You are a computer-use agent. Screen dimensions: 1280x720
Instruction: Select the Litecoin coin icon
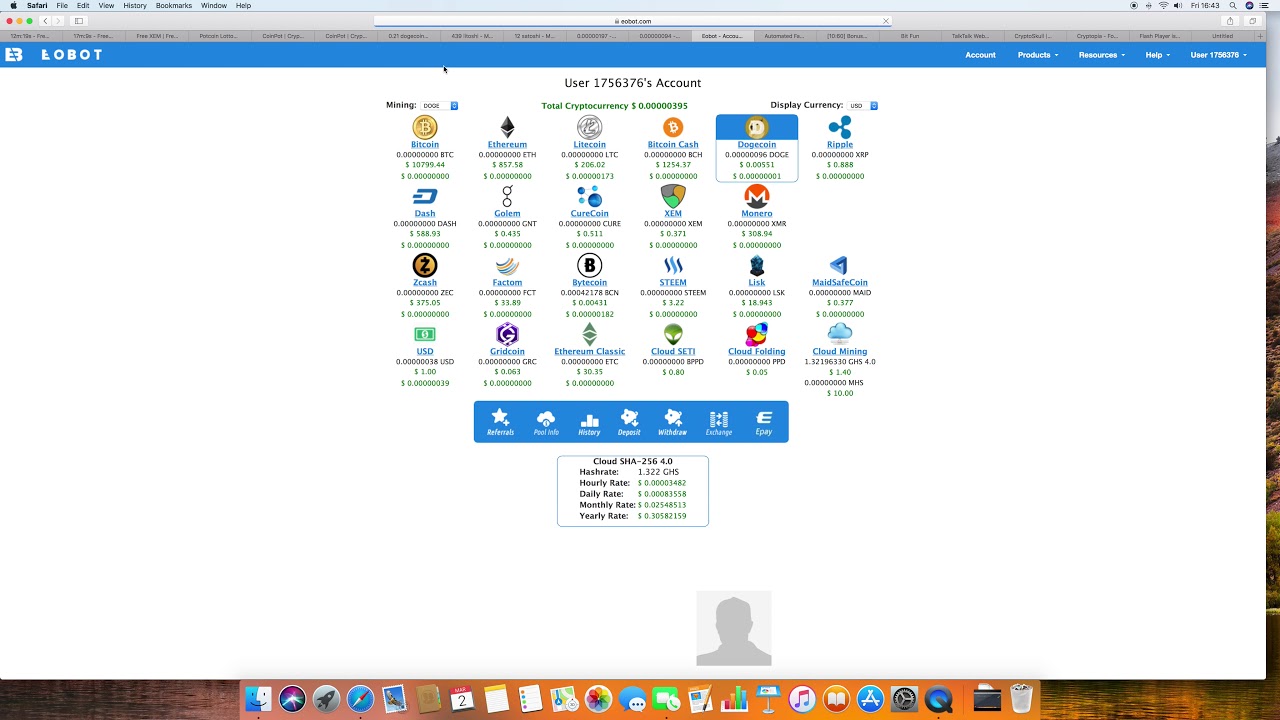coord(589,127)
